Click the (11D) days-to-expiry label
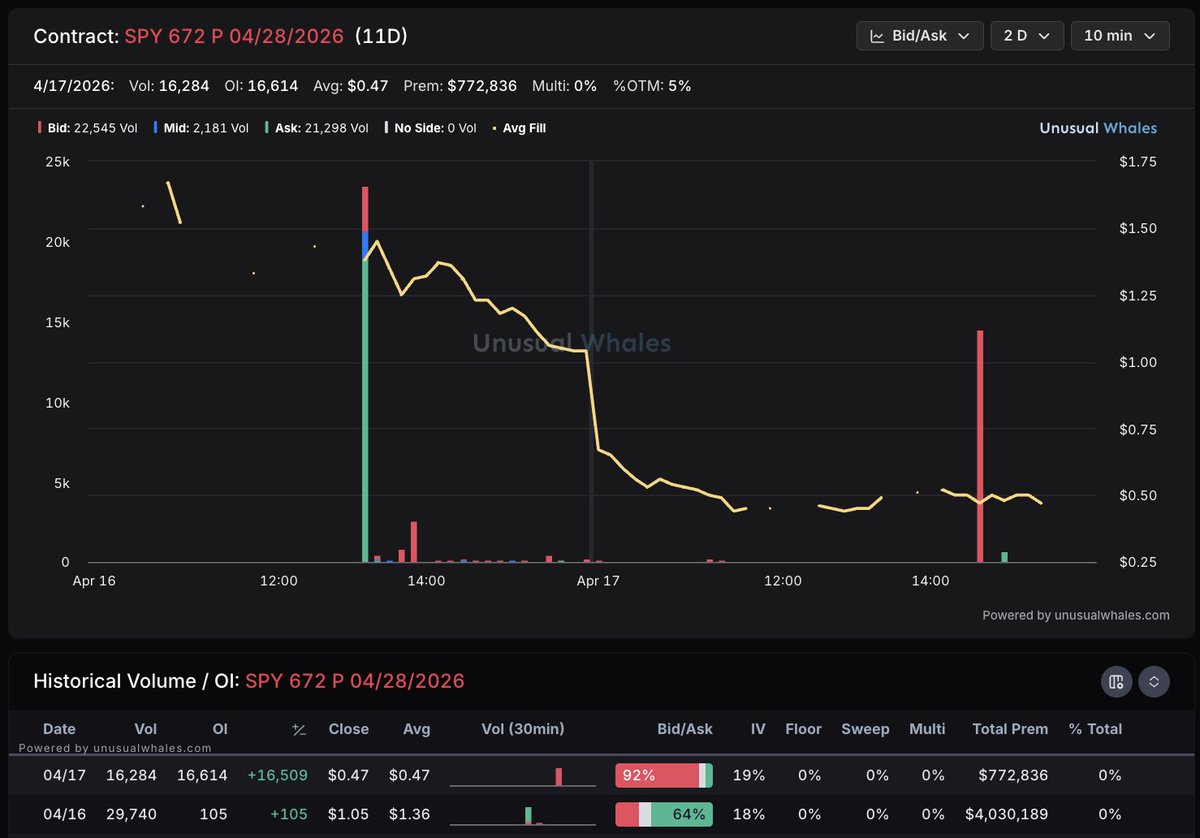Viewport: 1200px width, 838px height. pos(381,36)
